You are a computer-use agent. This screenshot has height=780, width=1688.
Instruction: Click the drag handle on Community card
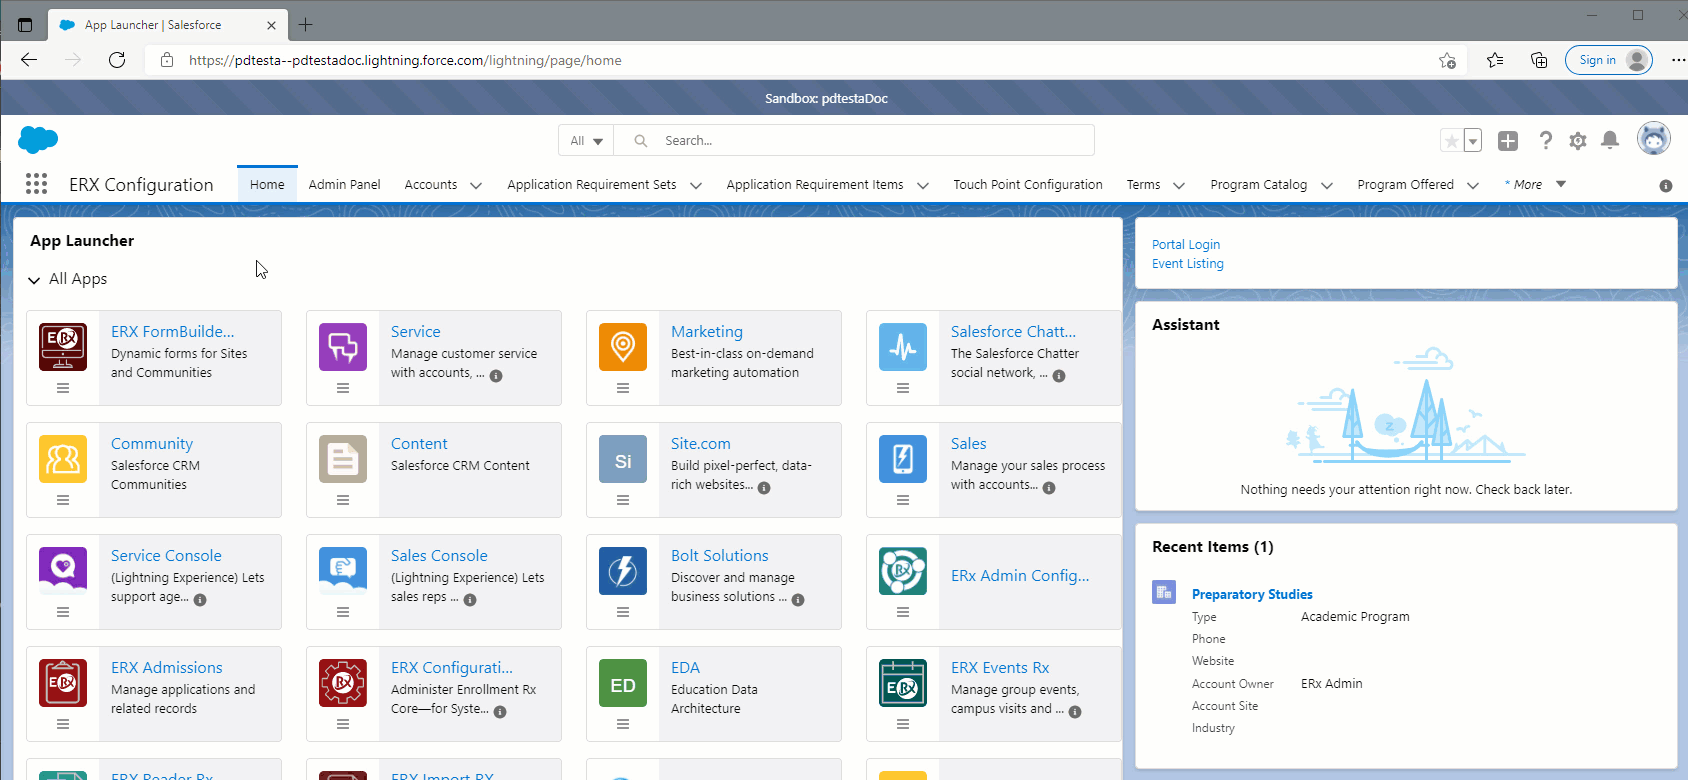[63, 500]
